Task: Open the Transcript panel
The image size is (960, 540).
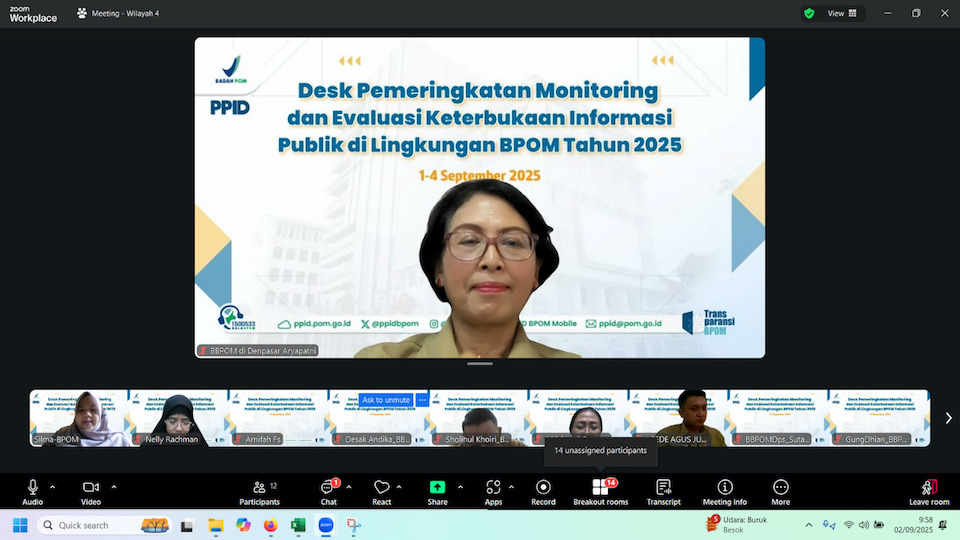Action: (x=664, y=492)
